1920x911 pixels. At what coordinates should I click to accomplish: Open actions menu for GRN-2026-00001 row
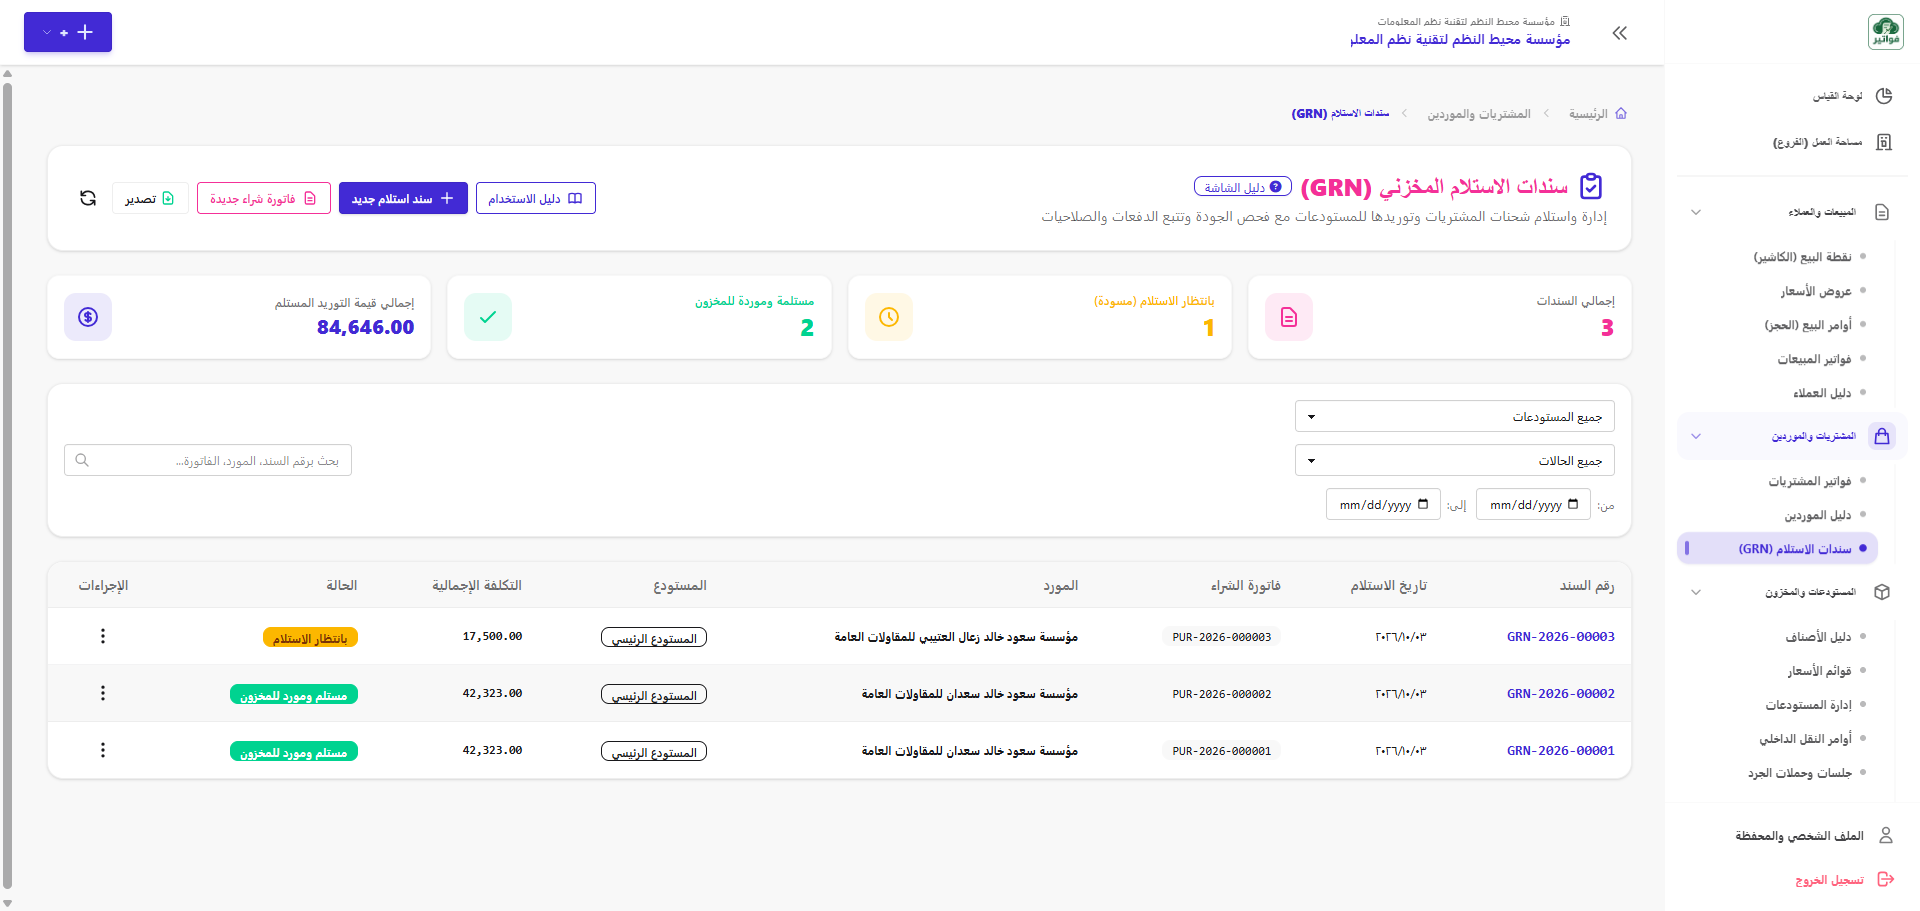coord(103,750)
